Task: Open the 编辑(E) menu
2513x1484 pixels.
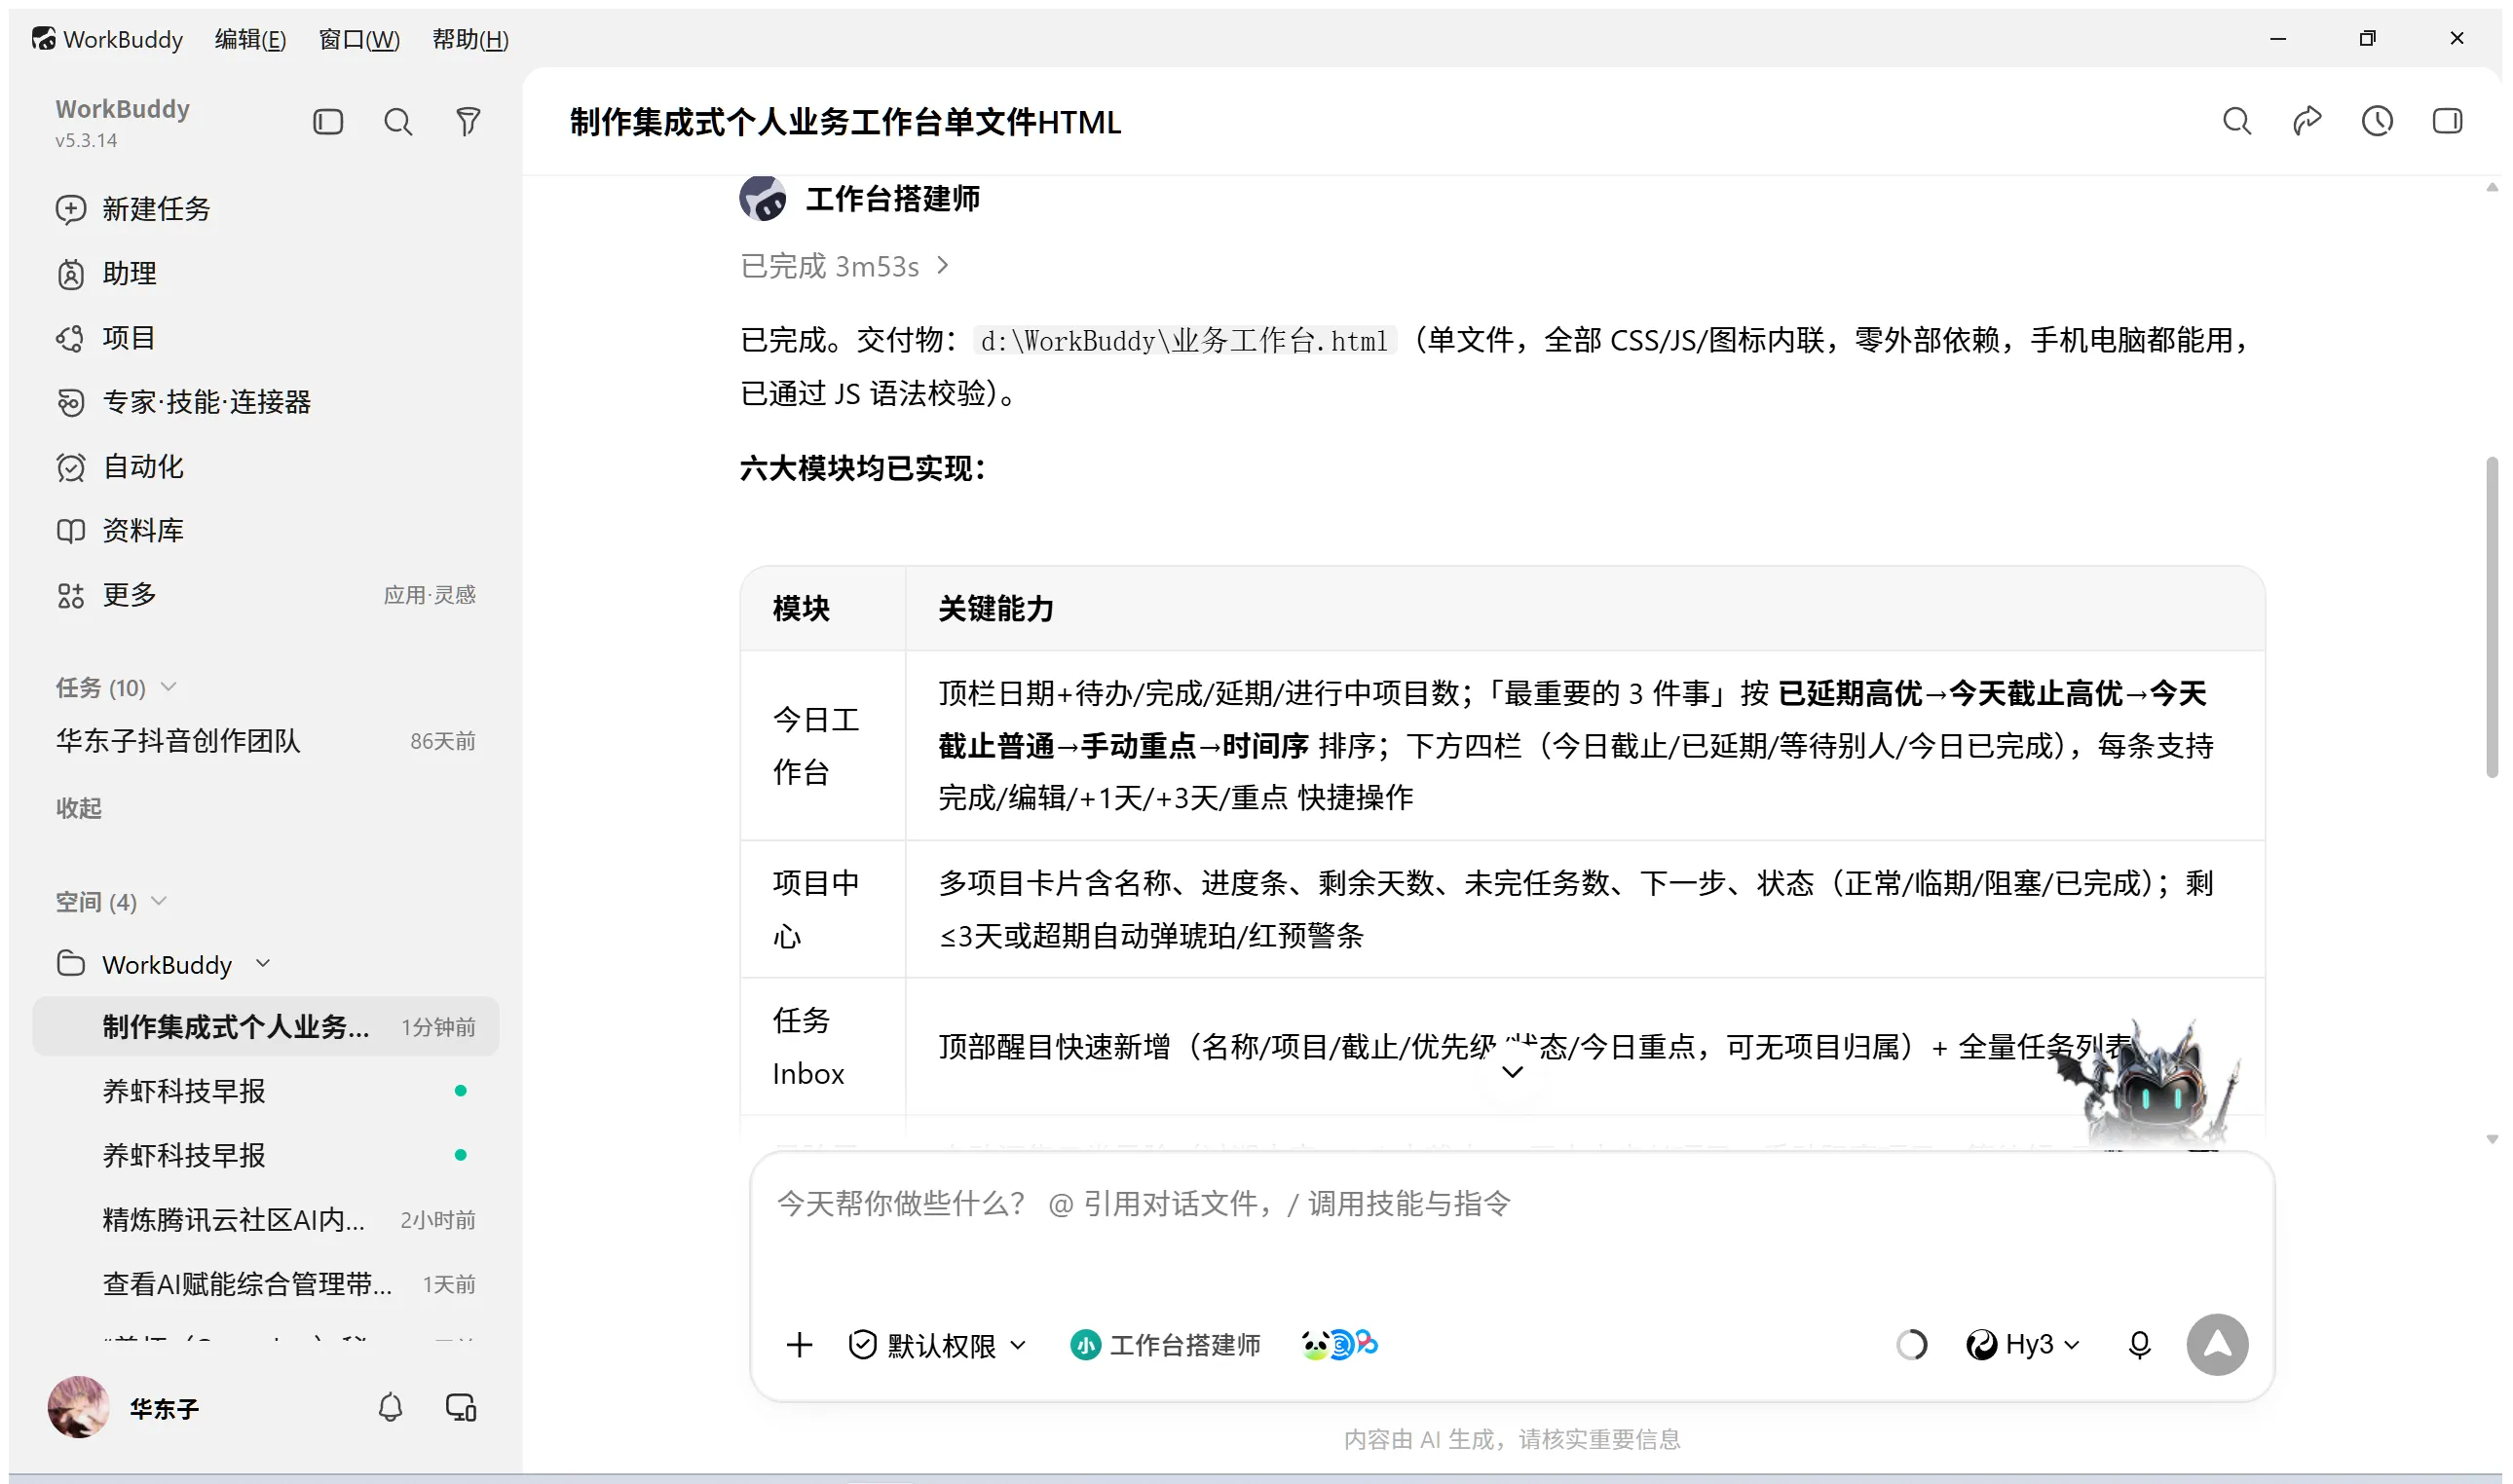Action: click(250, 39)
